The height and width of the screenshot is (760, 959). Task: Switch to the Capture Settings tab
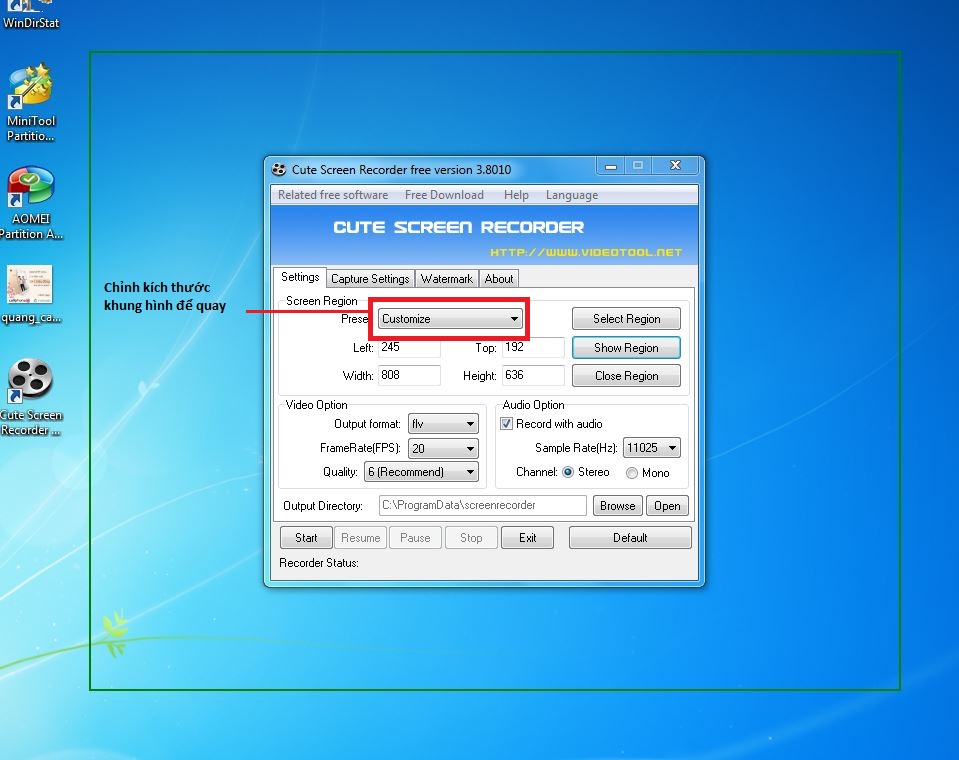[x=370, y=279]
